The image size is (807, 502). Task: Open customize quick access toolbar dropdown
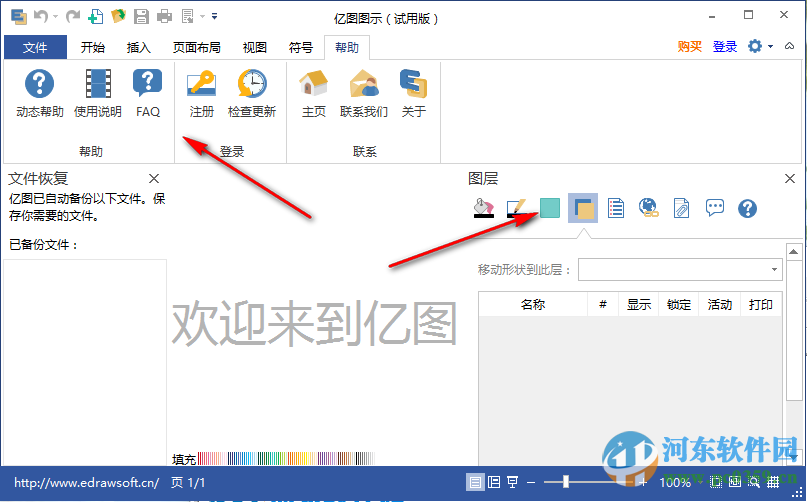pyautogui.click(x=215, y=16)
